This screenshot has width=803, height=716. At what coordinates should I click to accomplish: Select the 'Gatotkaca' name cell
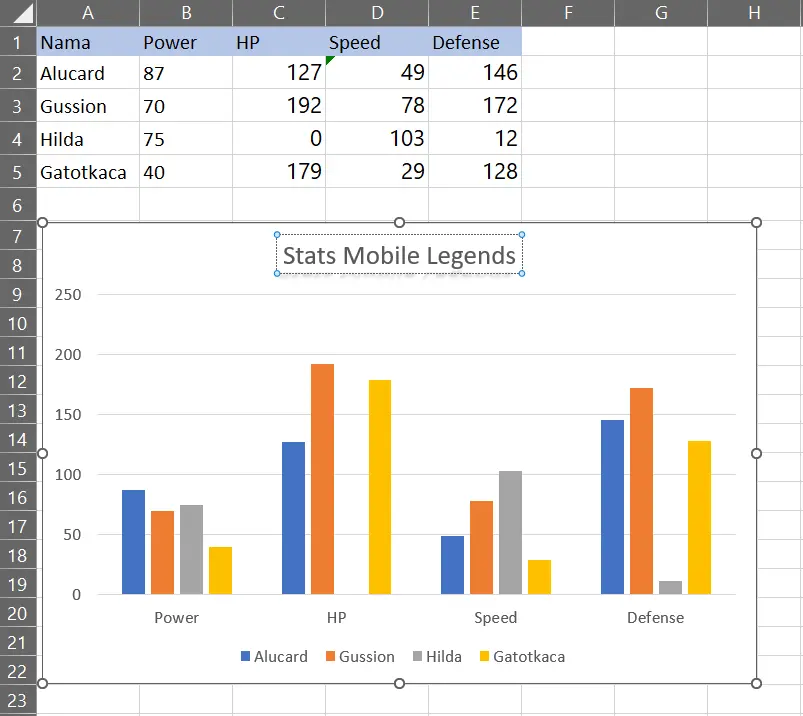coord(88,172)
